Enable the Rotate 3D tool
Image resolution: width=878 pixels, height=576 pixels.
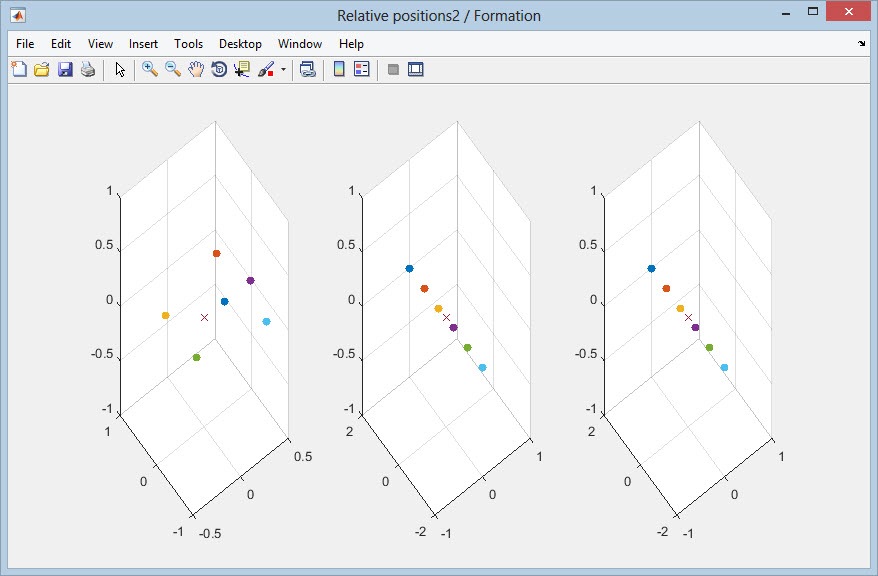click(219, 69)
